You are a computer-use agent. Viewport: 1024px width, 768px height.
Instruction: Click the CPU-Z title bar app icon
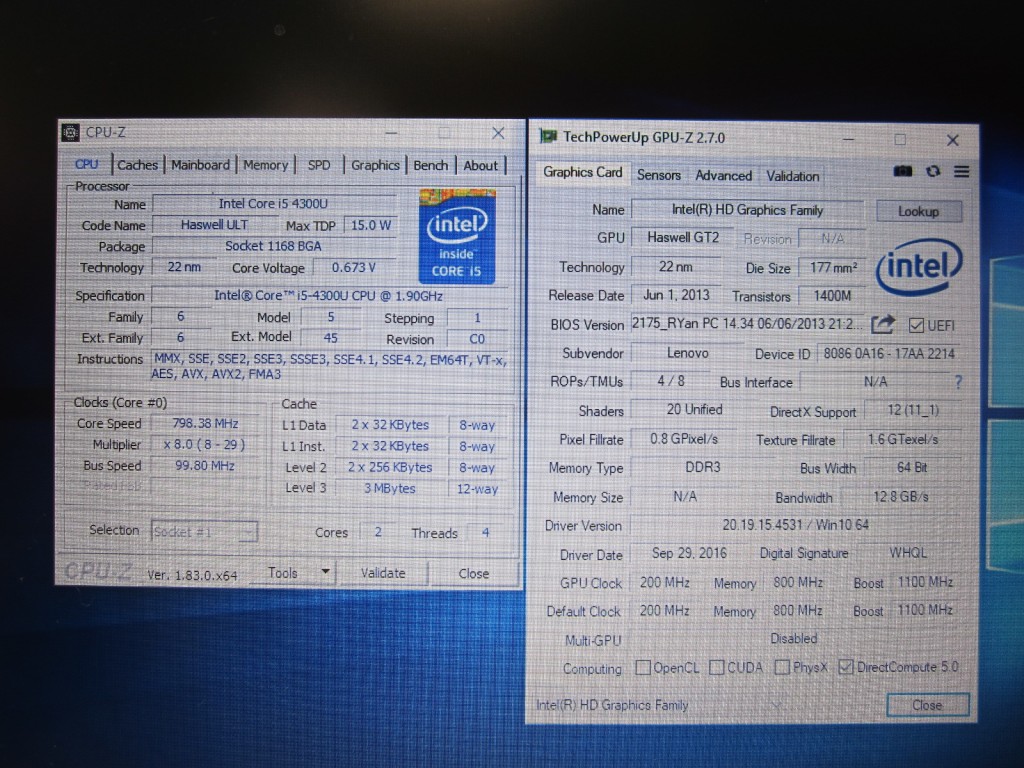click(x=71, y=132)
